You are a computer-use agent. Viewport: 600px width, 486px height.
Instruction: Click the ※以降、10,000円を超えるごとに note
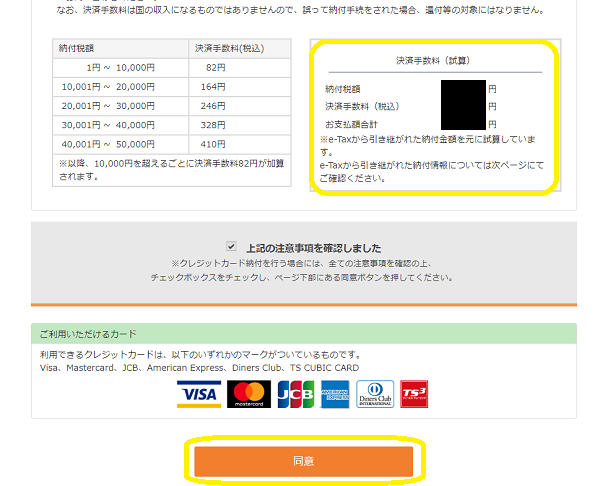point(171,170)
